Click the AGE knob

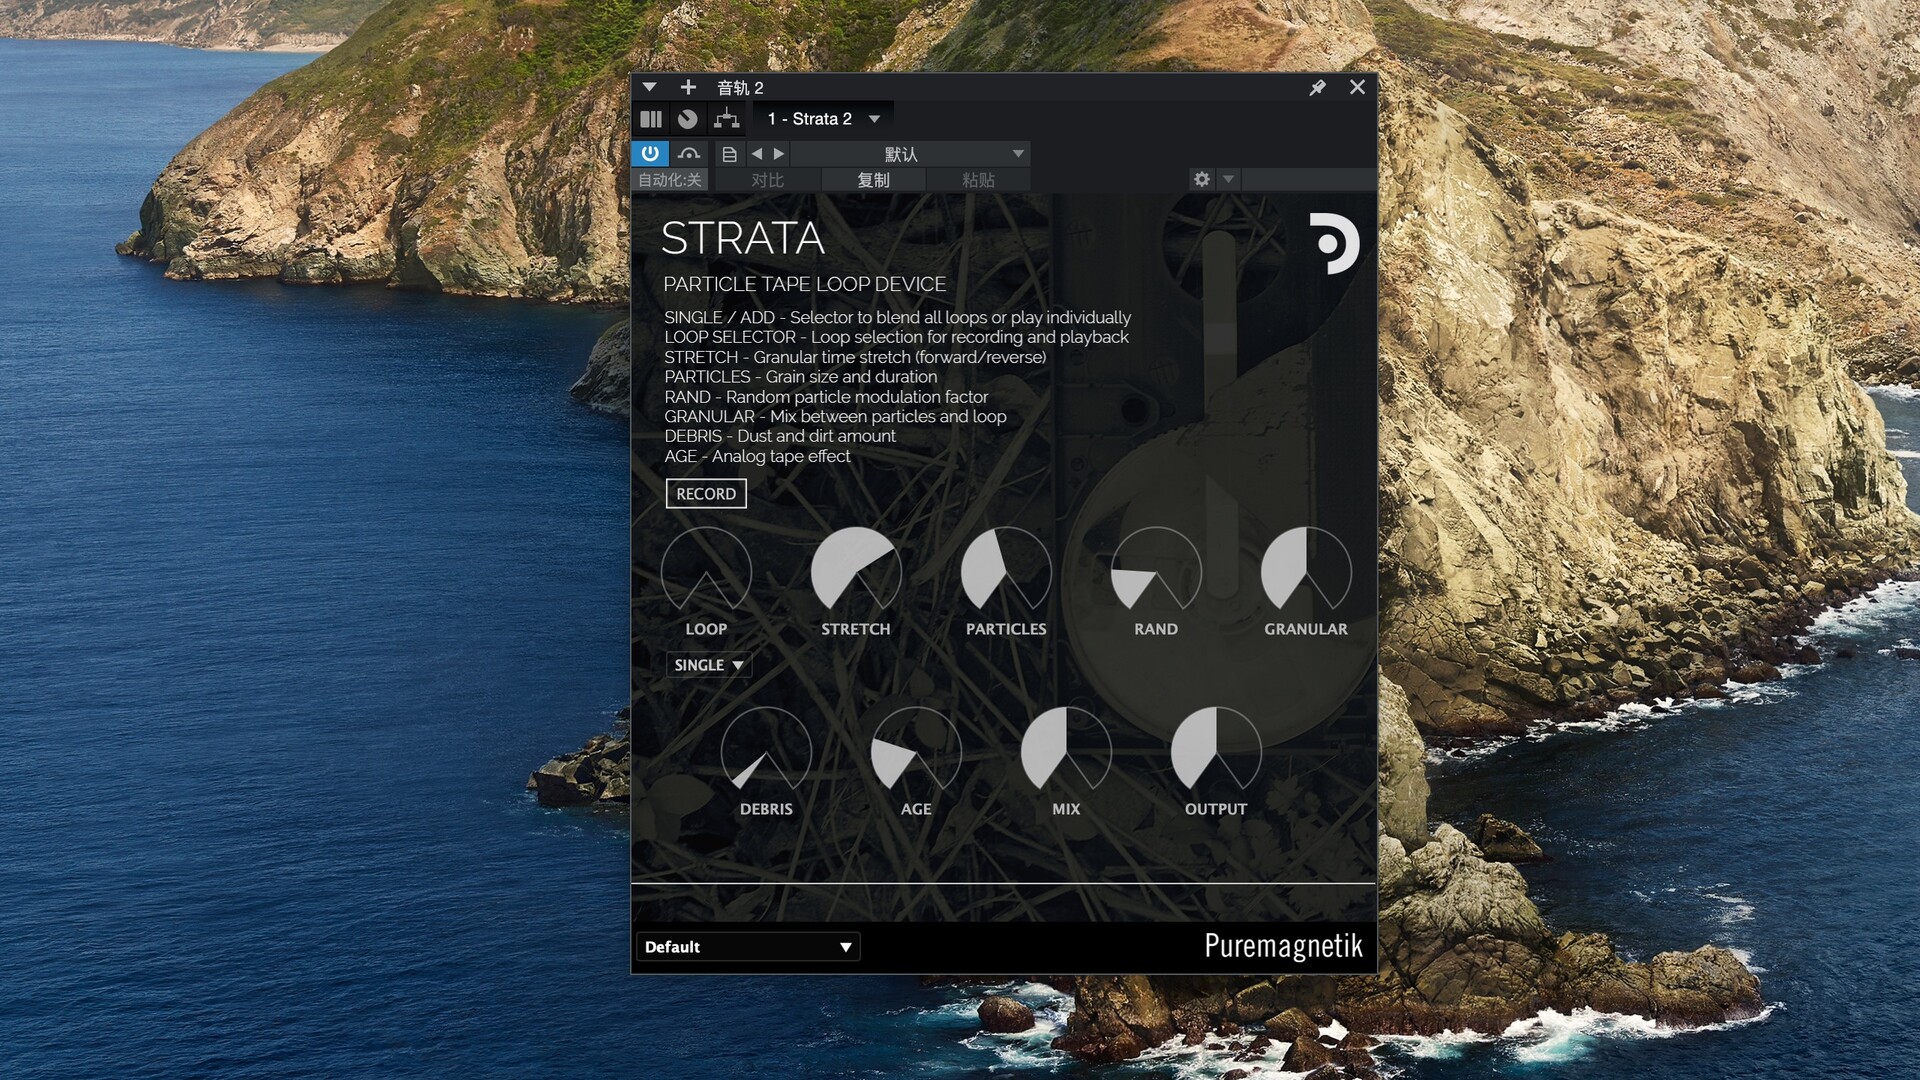coord(916,750)
